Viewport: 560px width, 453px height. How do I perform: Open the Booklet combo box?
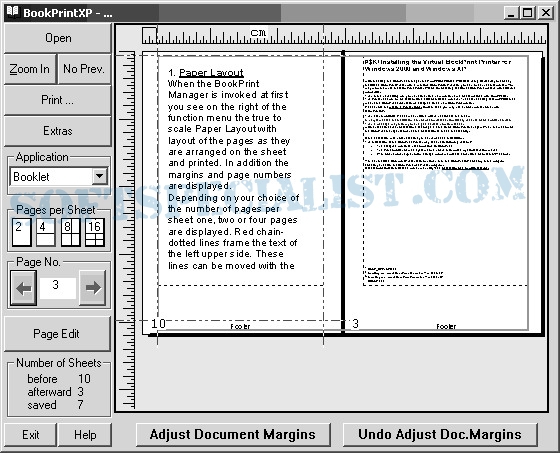[59, 176]
